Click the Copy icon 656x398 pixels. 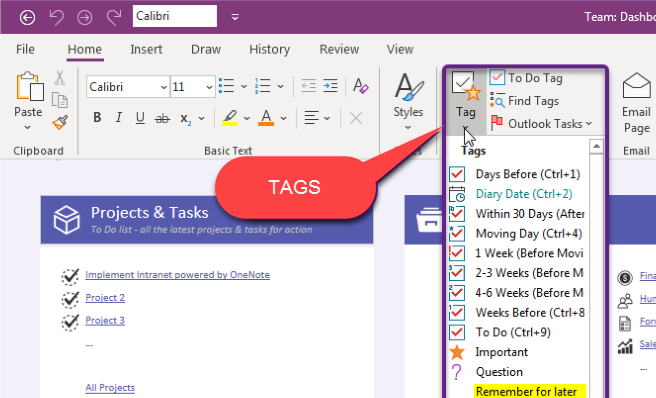(x=60, y=100)
